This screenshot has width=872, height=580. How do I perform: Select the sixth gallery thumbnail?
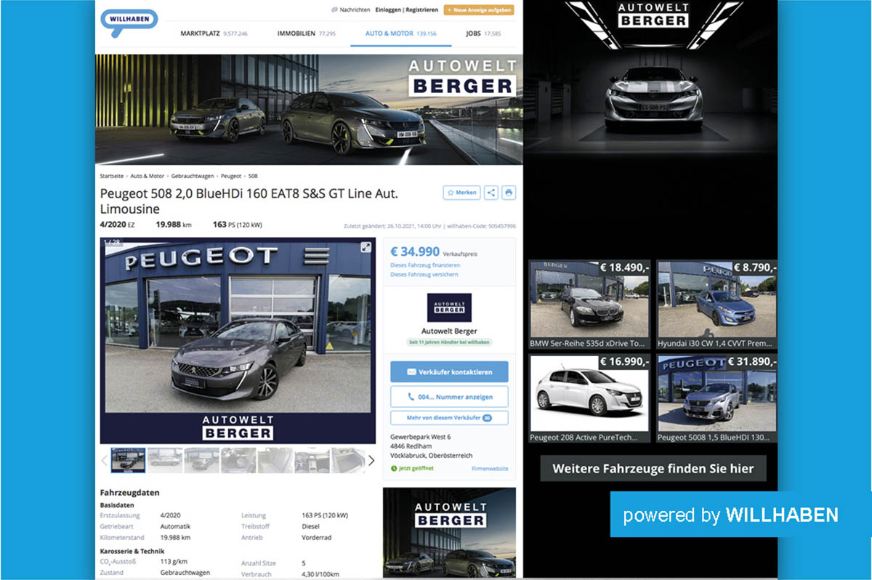[312, 460]
